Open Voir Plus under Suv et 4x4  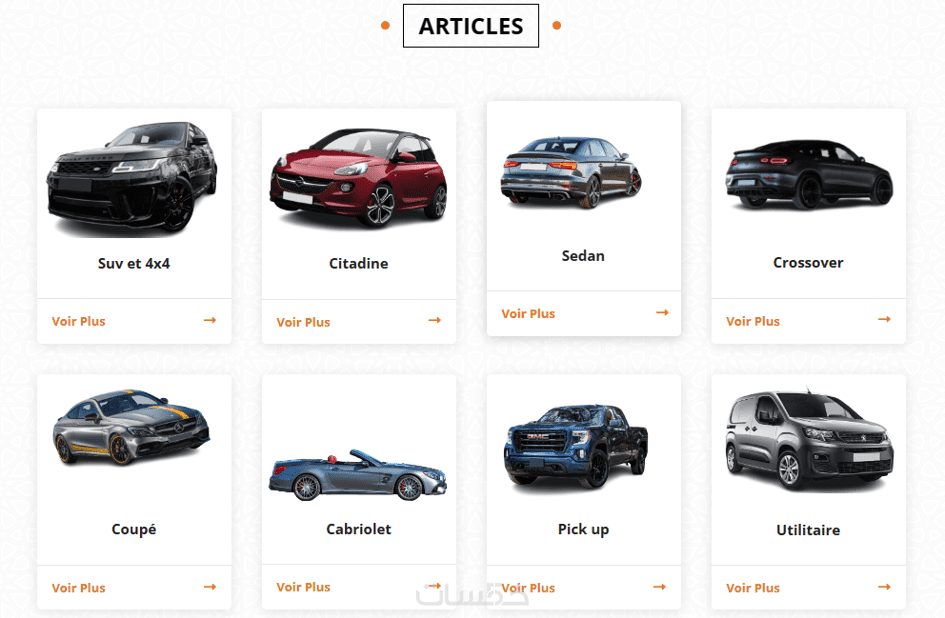[x=78, y=321]
